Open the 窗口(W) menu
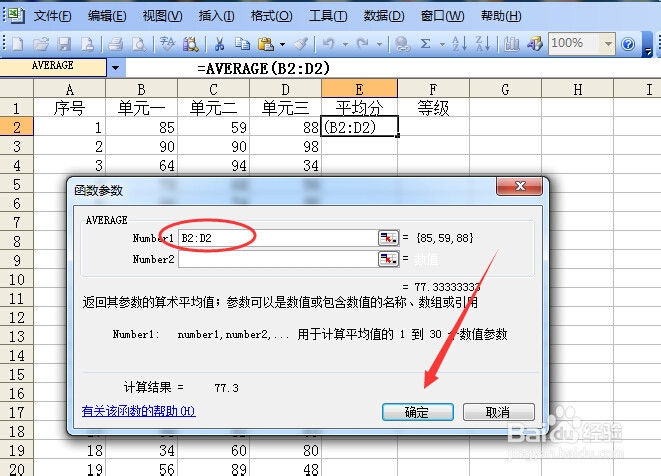 (x=443, y=16)
